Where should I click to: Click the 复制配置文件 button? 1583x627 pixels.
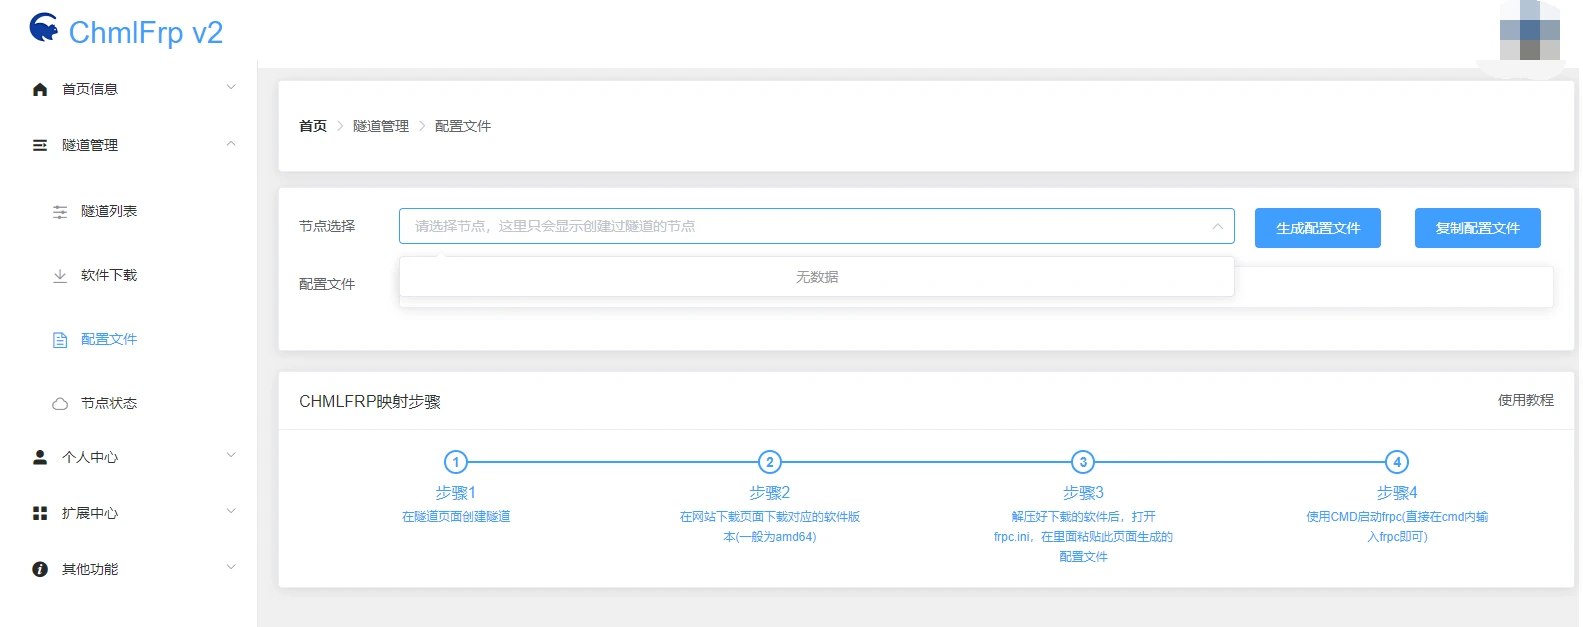(x=1478, y=228)
